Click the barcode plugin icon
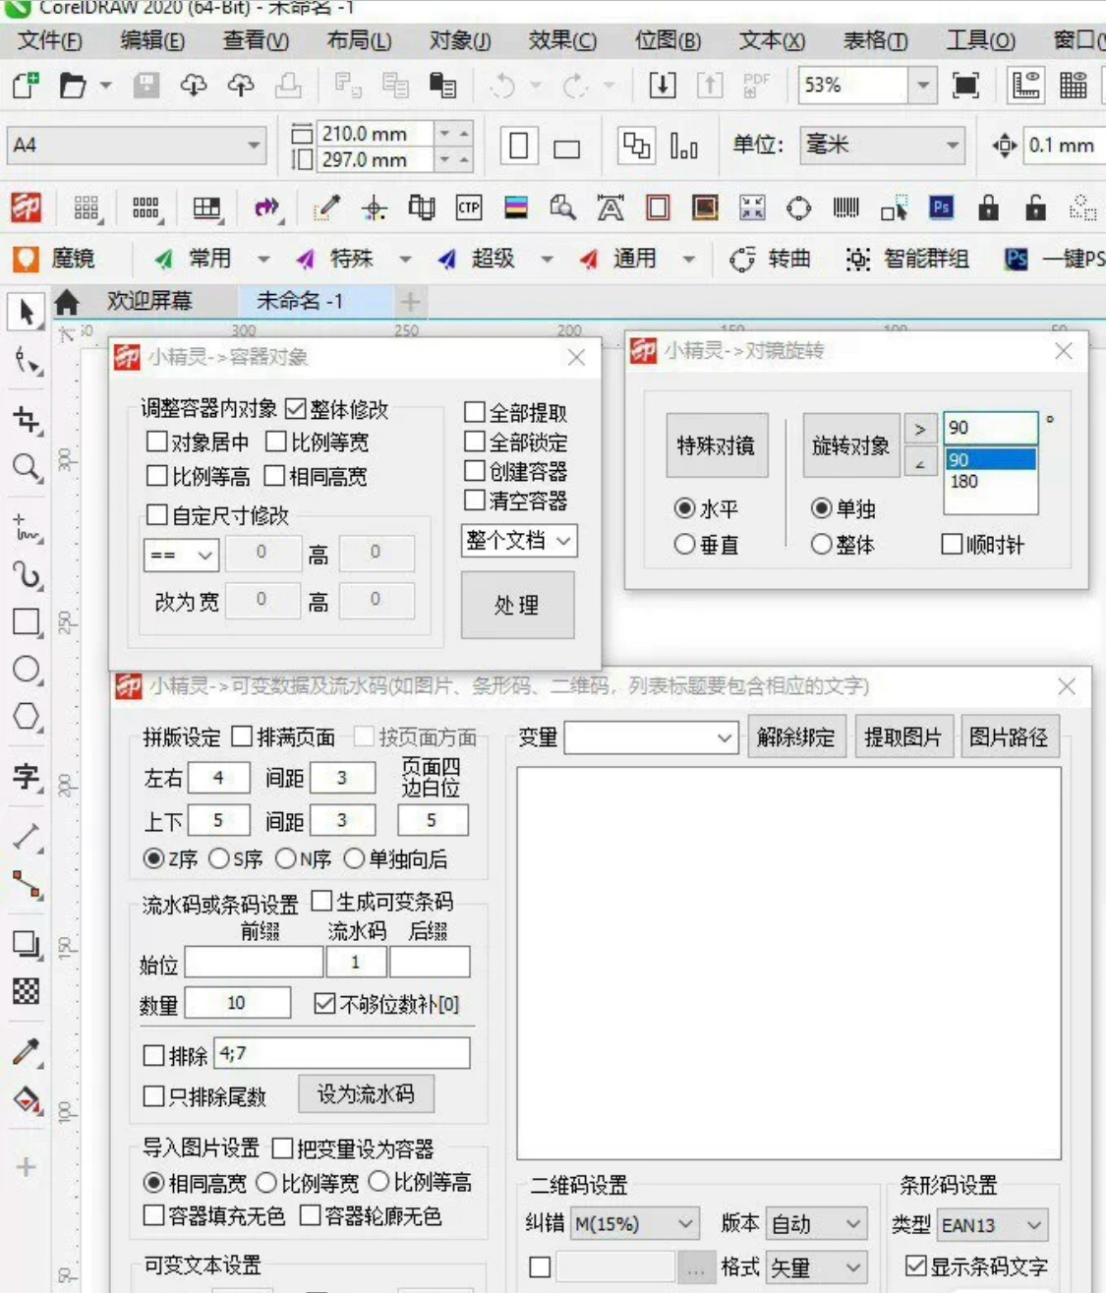1106x1293 pixels. [846, 208]
